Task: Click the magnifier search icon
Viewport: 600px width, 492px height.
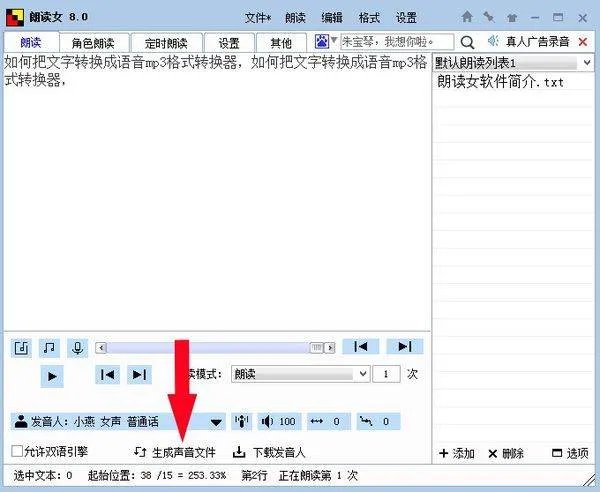Action: 467,42
